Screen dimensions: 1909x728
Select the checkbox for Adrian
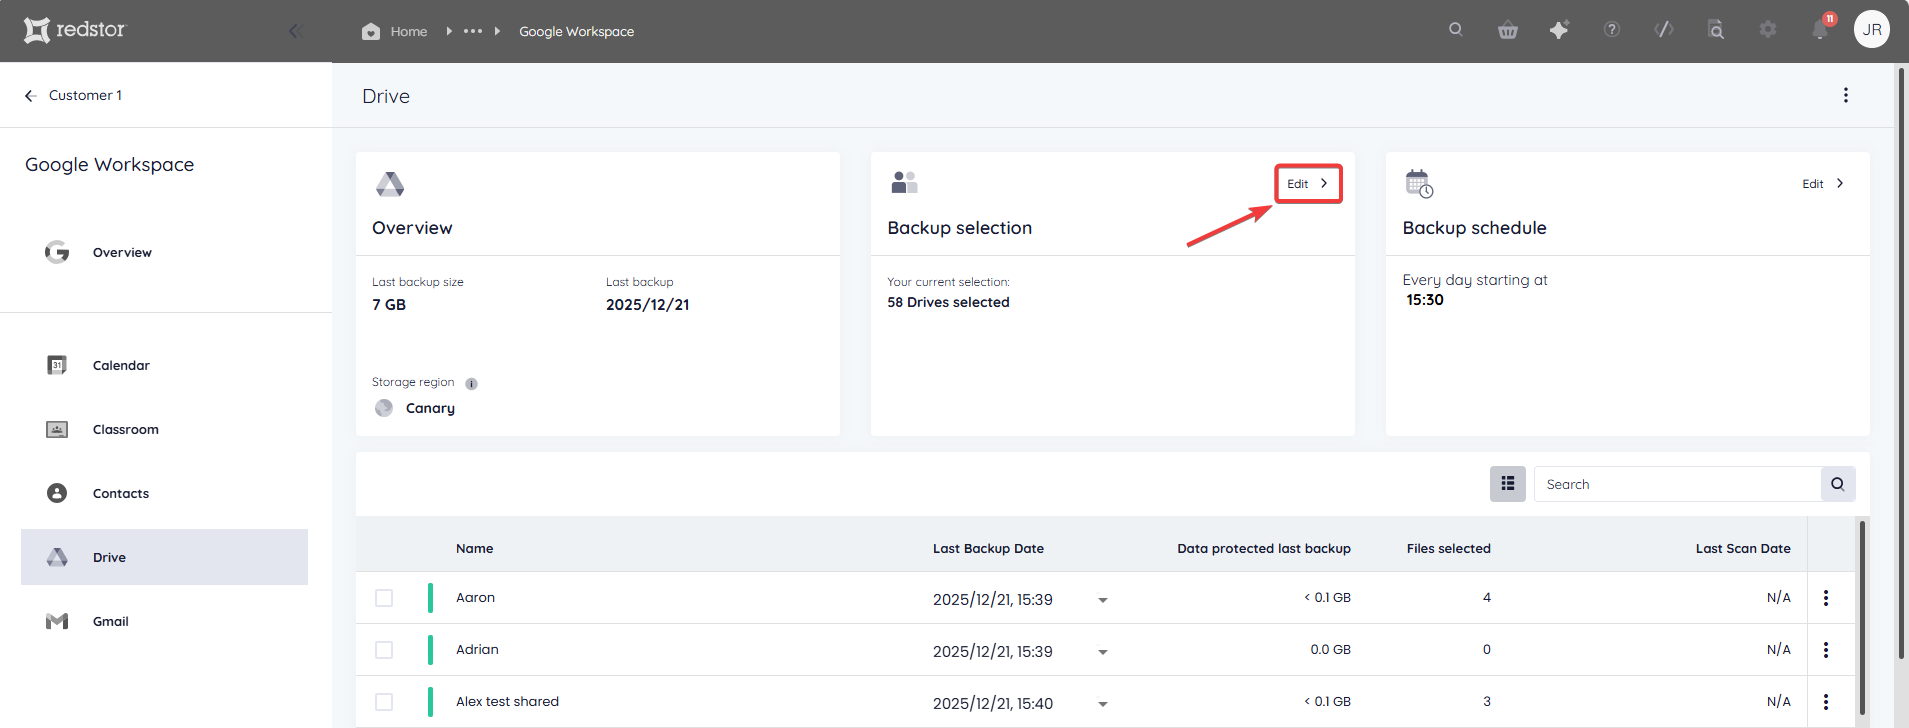click(x=384, y=650)
